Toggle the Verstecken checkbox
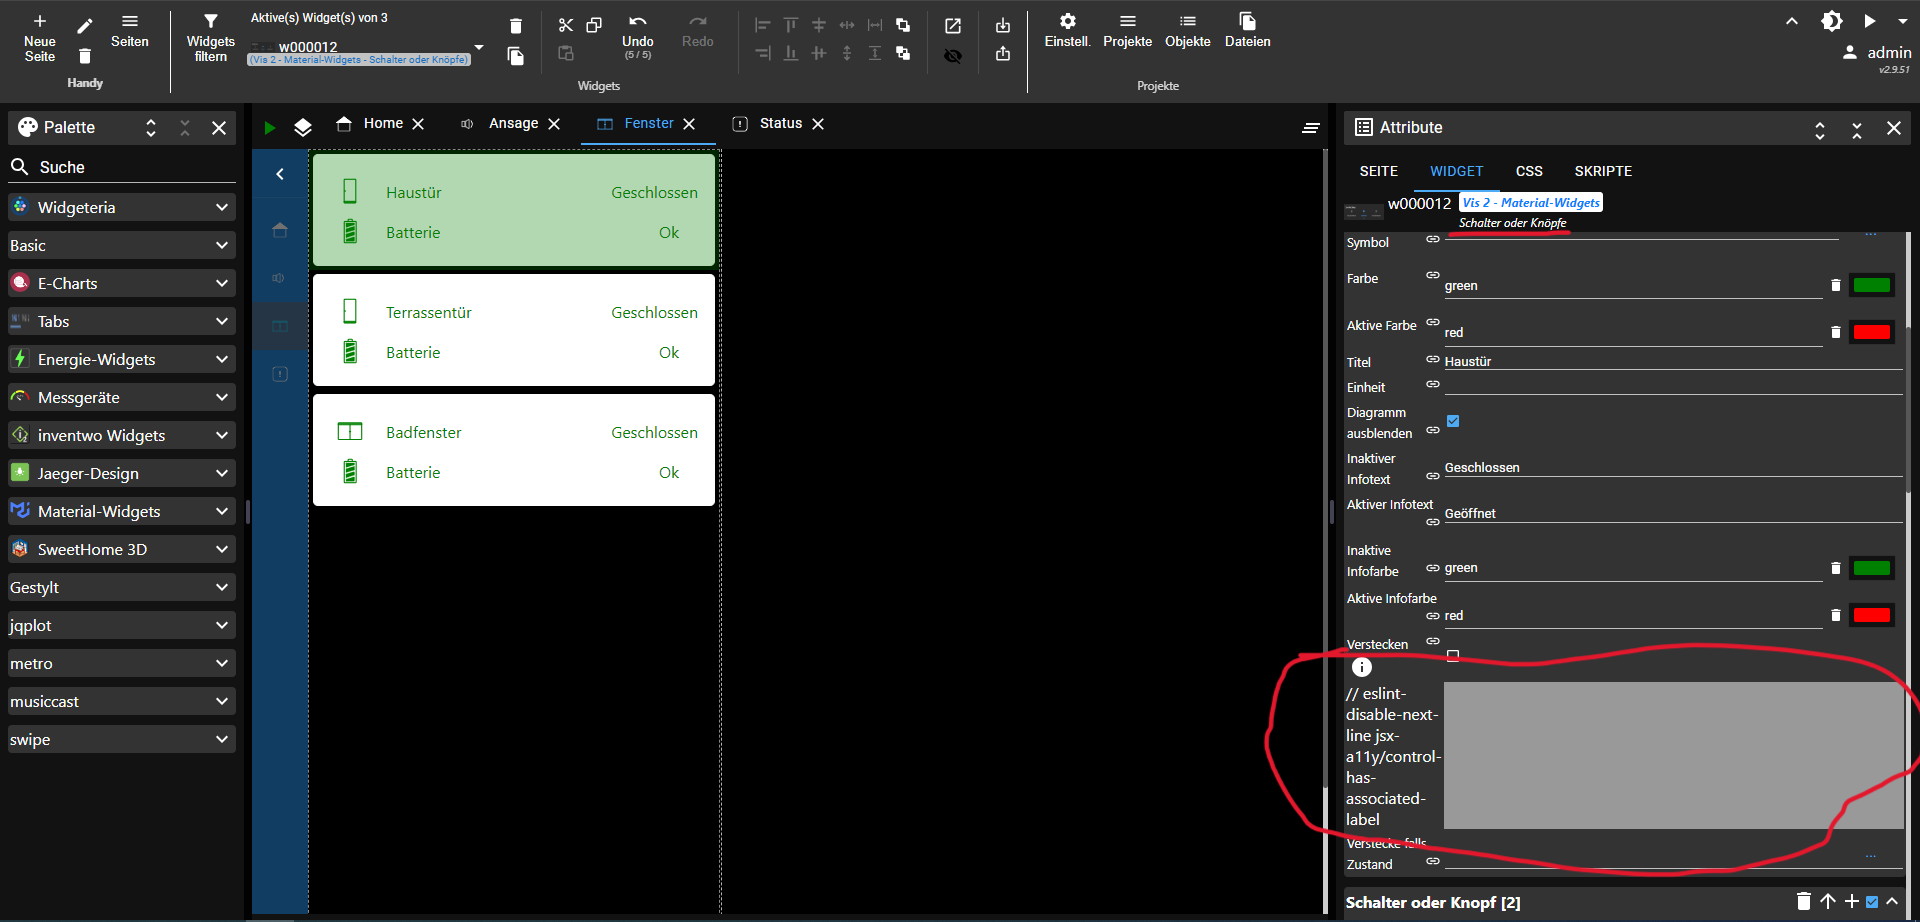This screenshot has width=1920, height=922. click(1453, 656)
